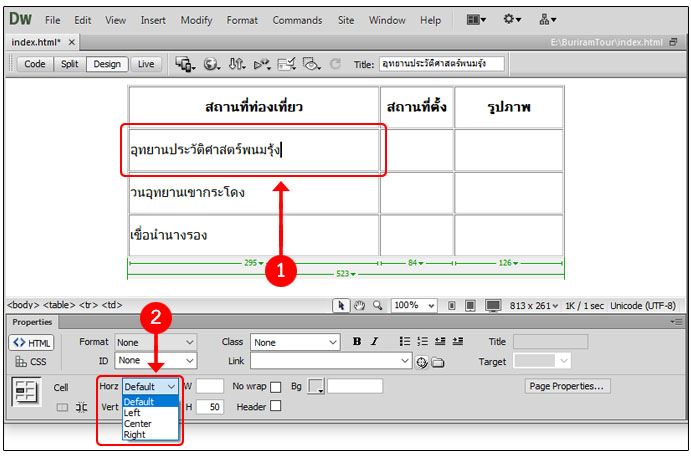The width and height of the screenshot is (691, 458).
Task: Choose Center in the Horz dropdown list
Action: point(138,424)
